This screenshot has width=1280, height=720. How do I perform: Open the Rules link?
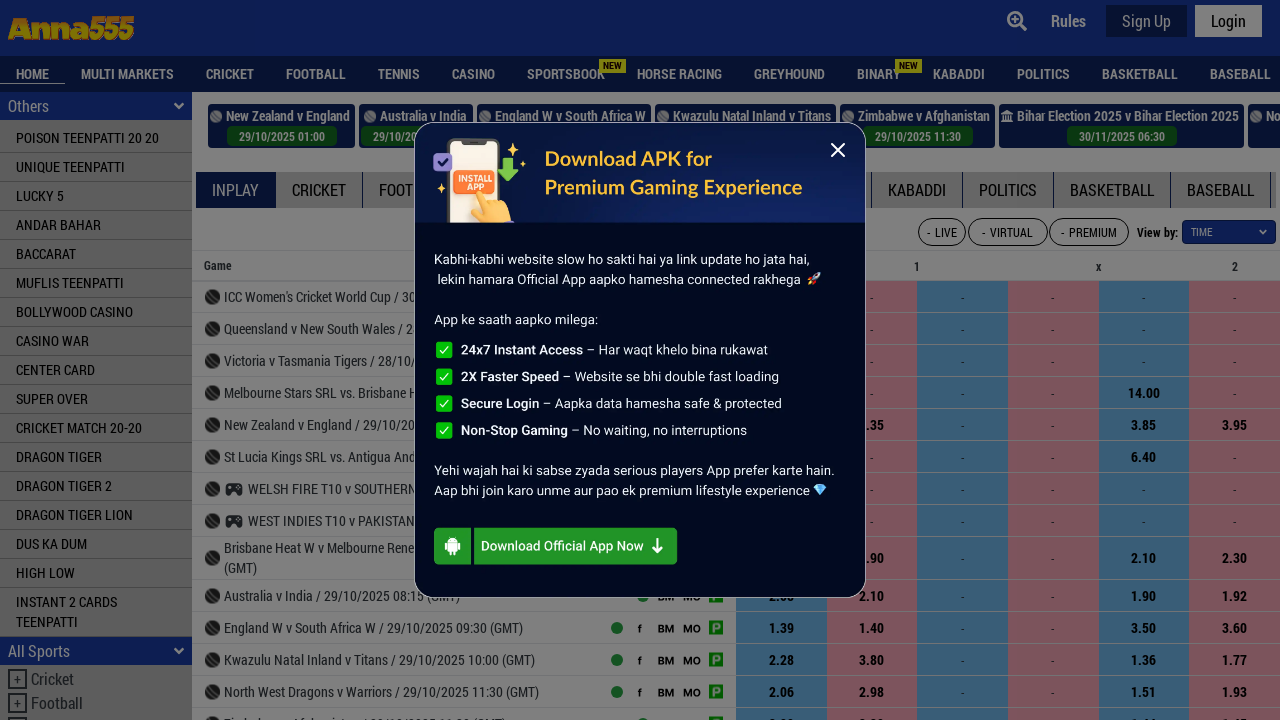(1068, 21)
